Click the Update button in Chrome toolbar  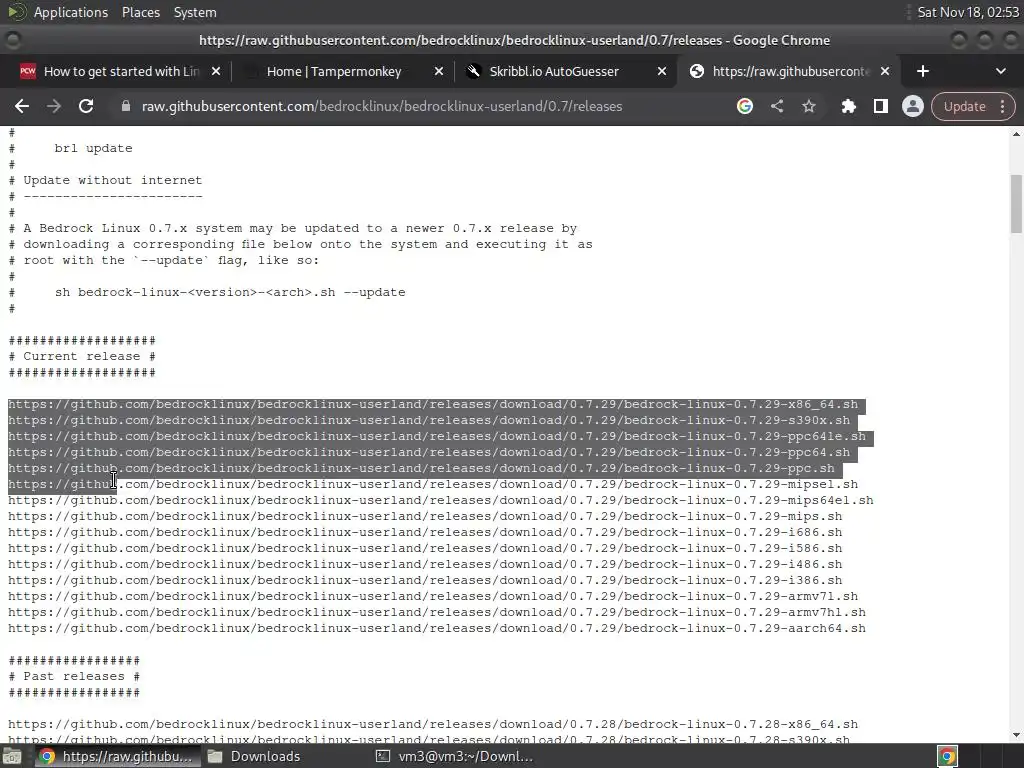tap(965, 106)
